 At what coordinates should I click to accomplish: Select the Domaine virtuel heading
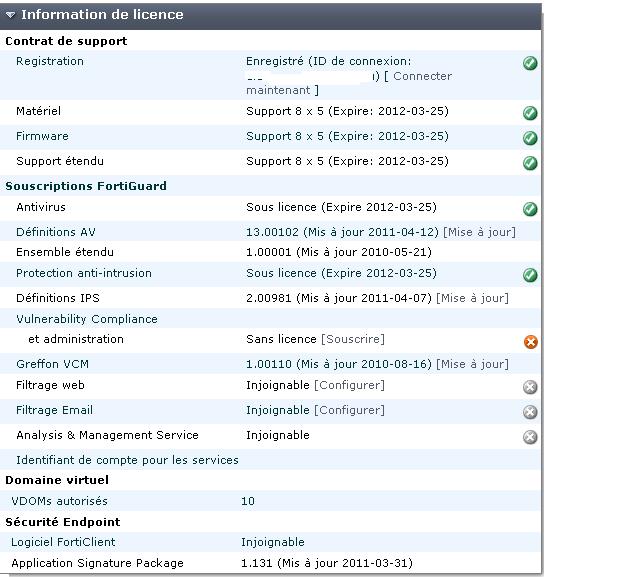point(57,480)
